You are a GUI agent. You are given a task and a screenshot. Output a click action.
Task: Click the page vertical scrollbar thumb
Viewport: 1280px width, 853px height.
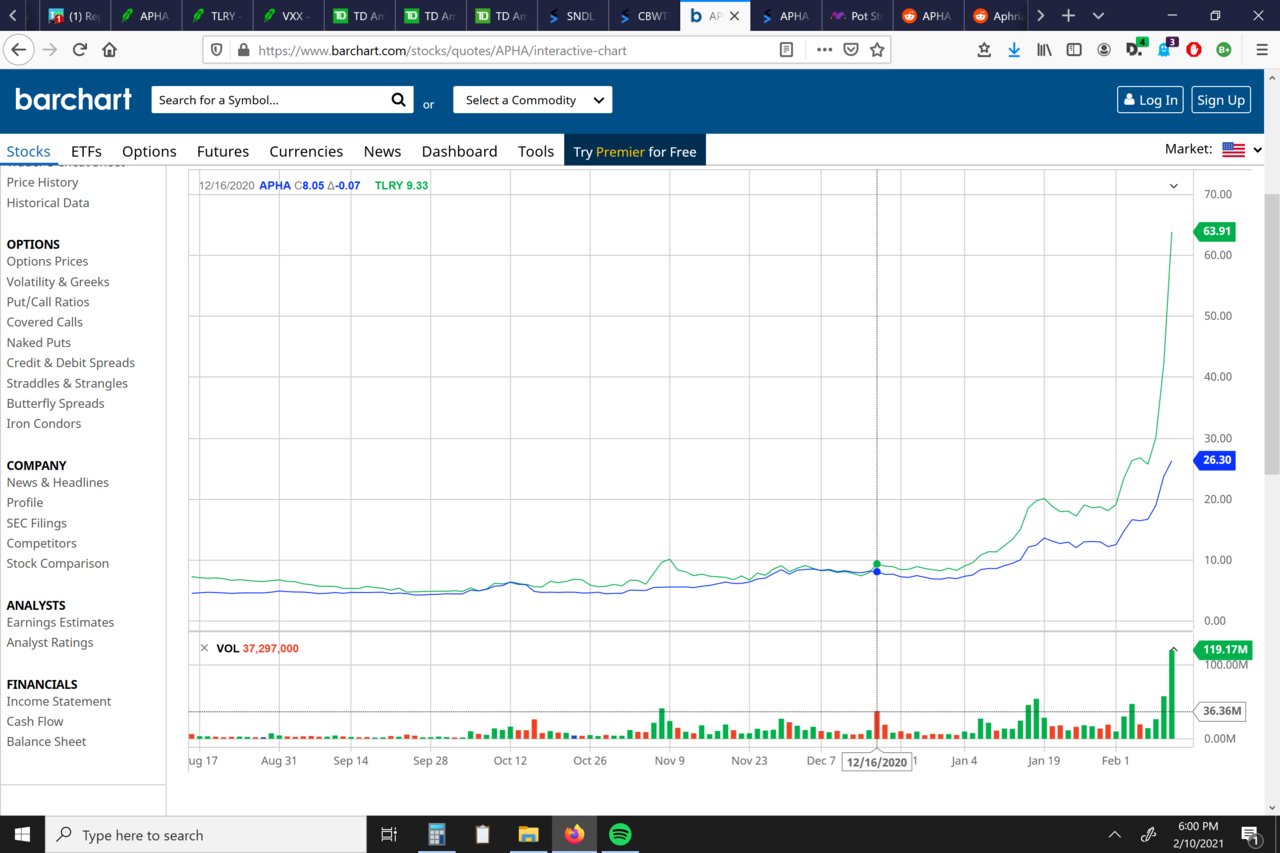pos(1272,335)
